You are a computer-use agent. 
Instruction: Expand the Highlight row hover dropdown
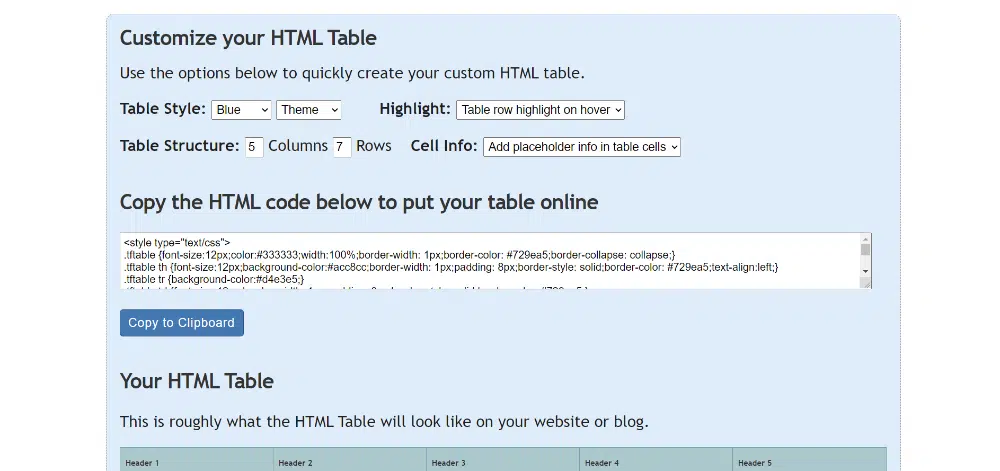(x=540, y=110)
